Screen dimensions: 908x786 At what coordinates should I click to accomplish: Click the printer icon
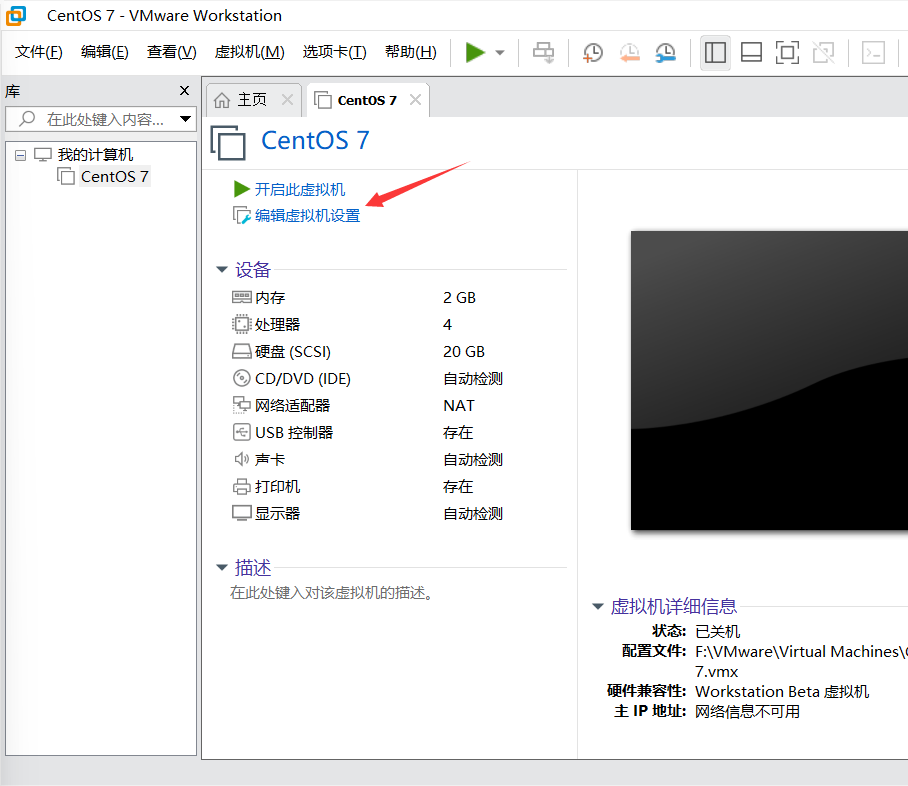[241, 487]
